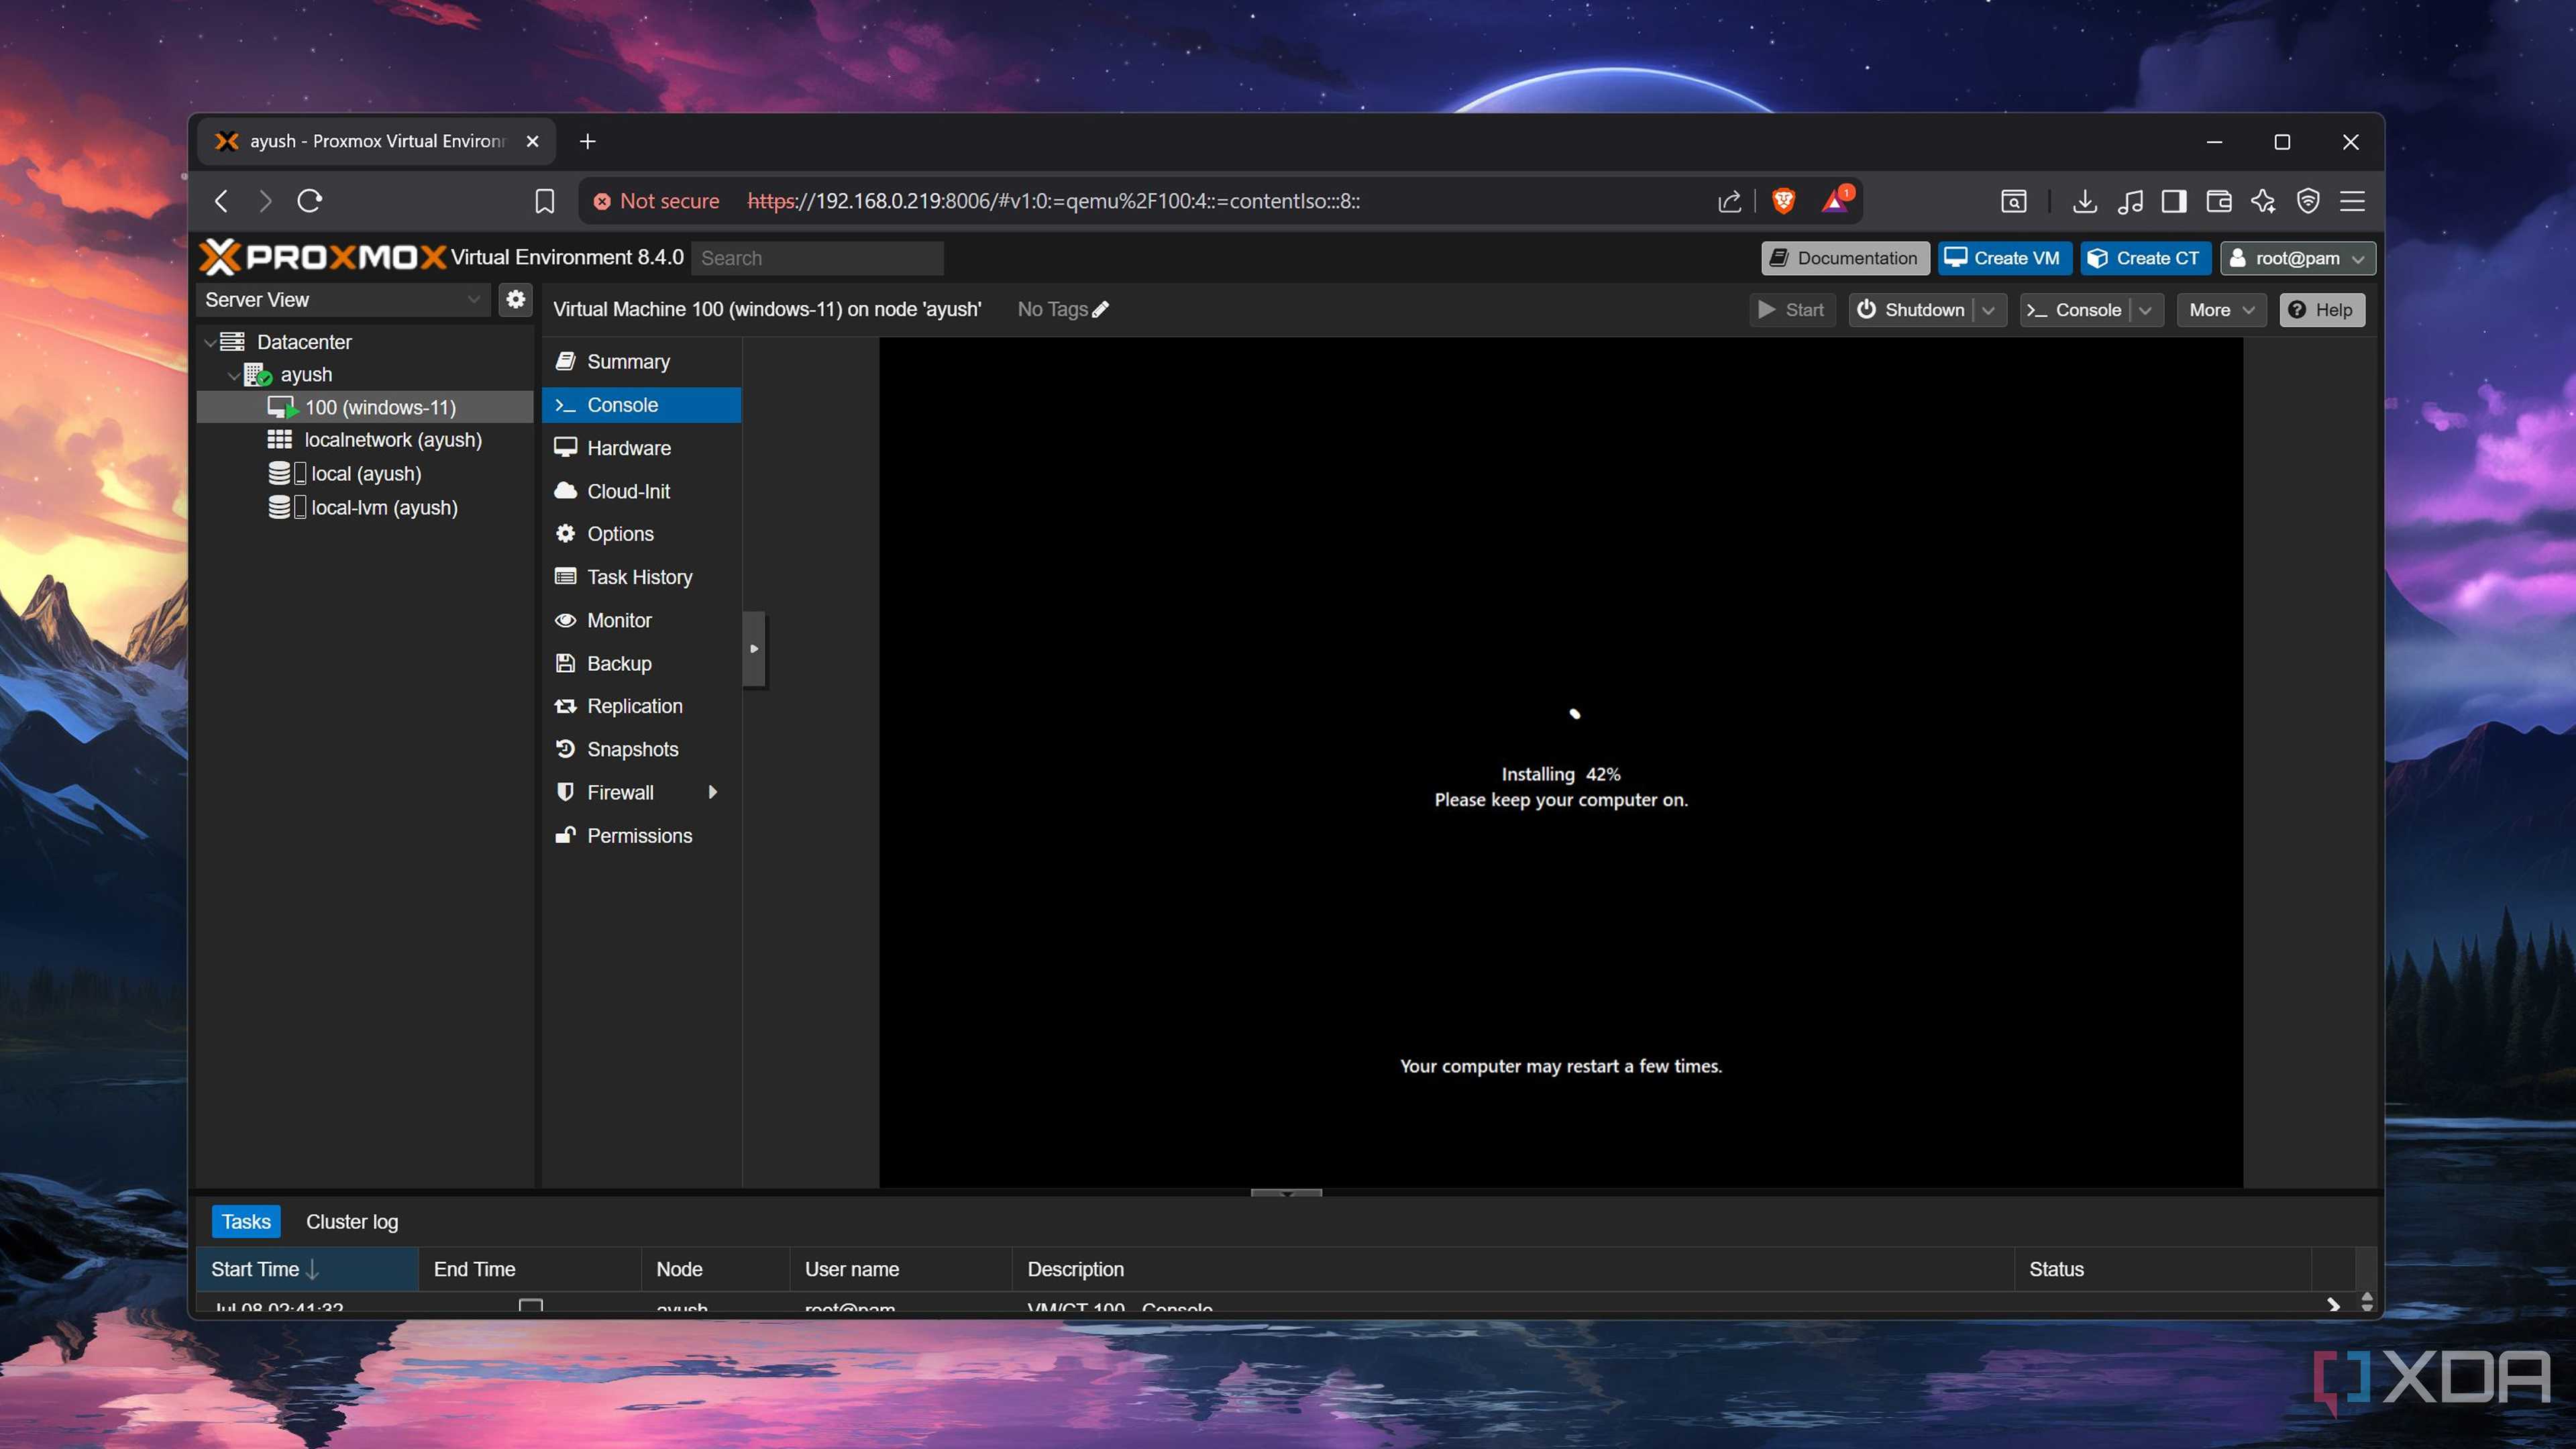Image resolution: width=2576 pixels, height=1449 pixels.
Task: Open the Help button
Action: pos(2322,310)
